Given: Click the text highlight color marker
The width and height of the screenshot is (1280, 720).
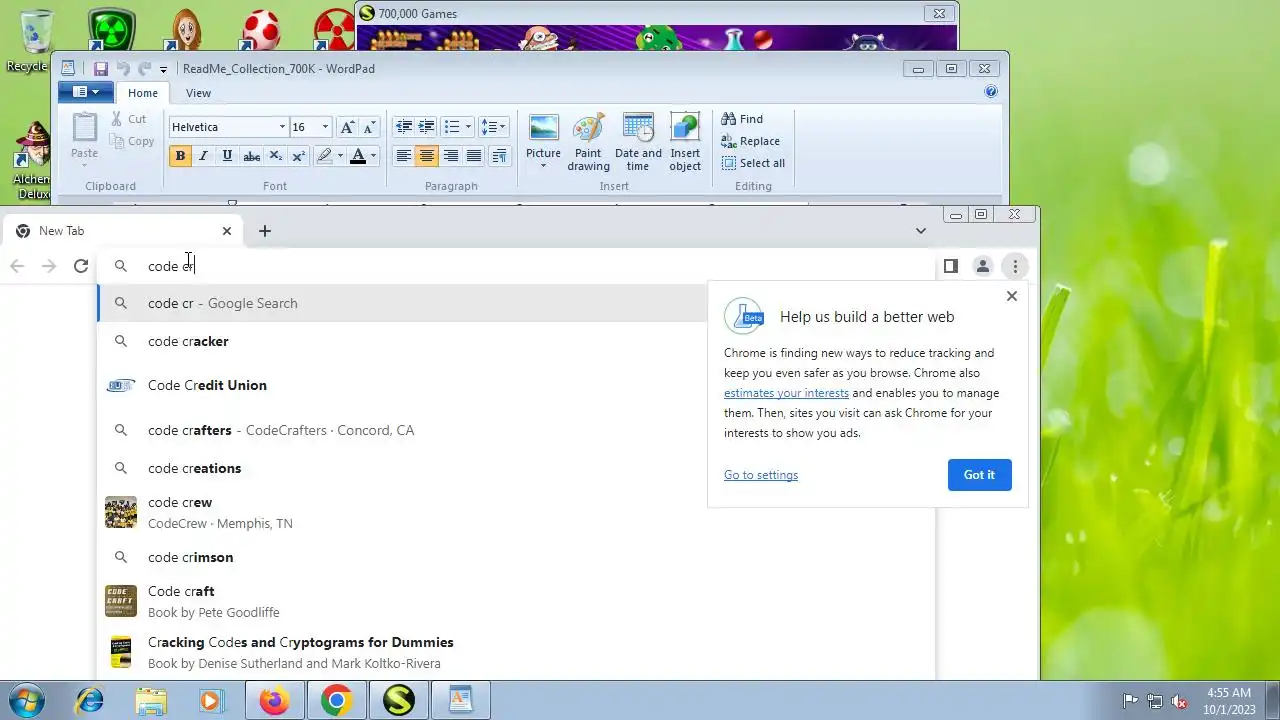Looking at the screenshot, I should [x=323, y=156].
